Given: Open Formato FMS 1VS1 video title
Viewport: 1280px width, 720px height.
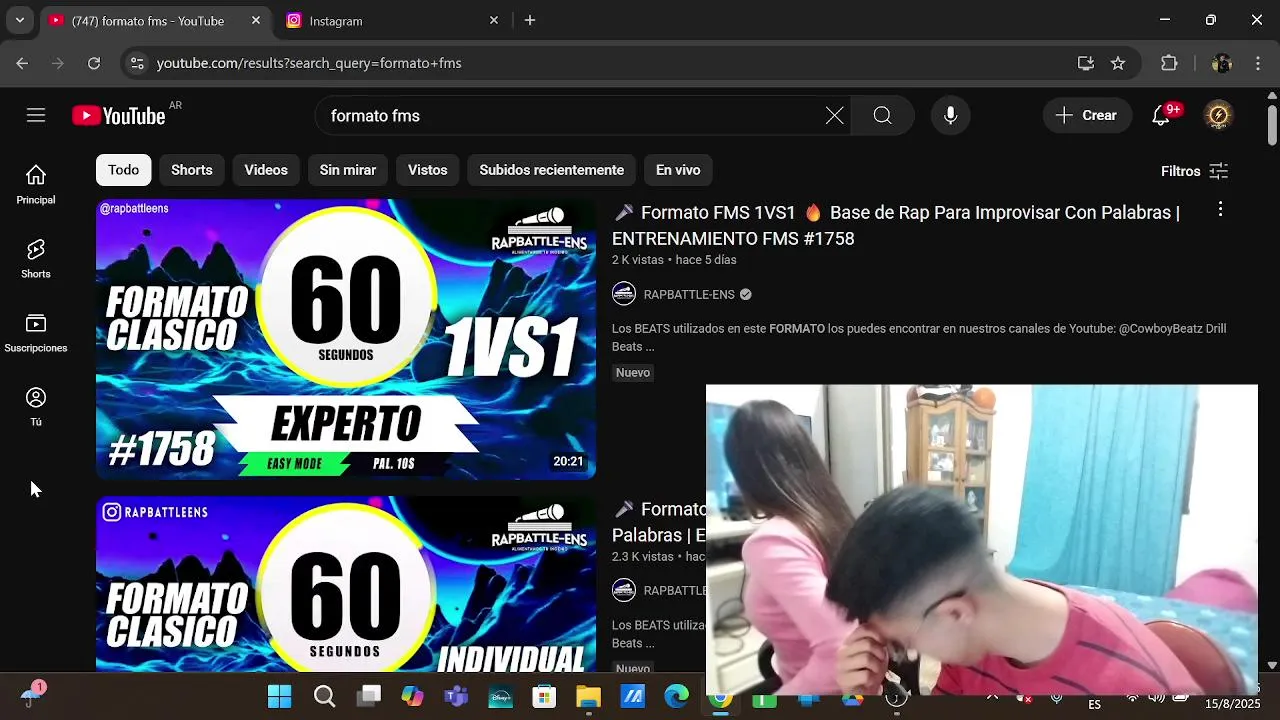Looking at the screenshot, I should (896, 226).
